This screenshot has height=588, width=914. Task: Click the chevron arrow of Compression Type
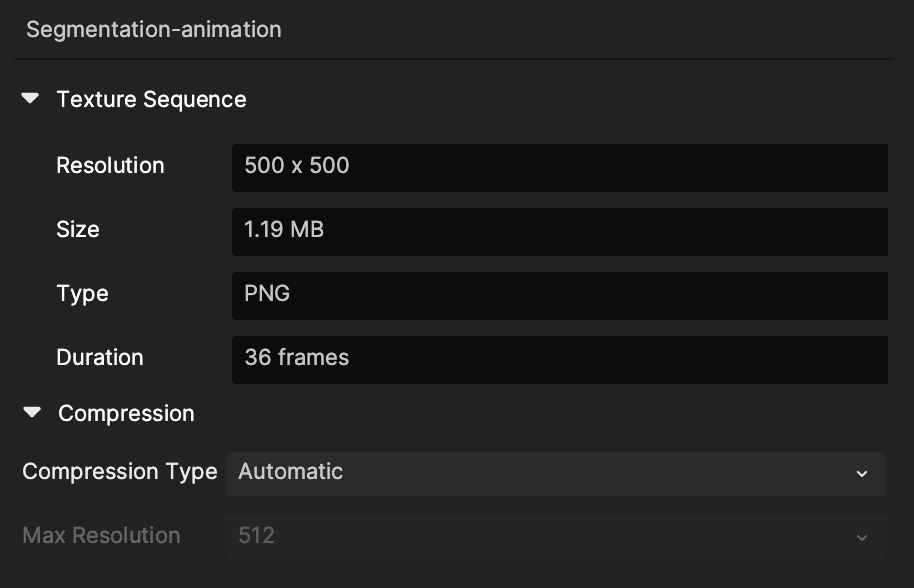[862, 474]
